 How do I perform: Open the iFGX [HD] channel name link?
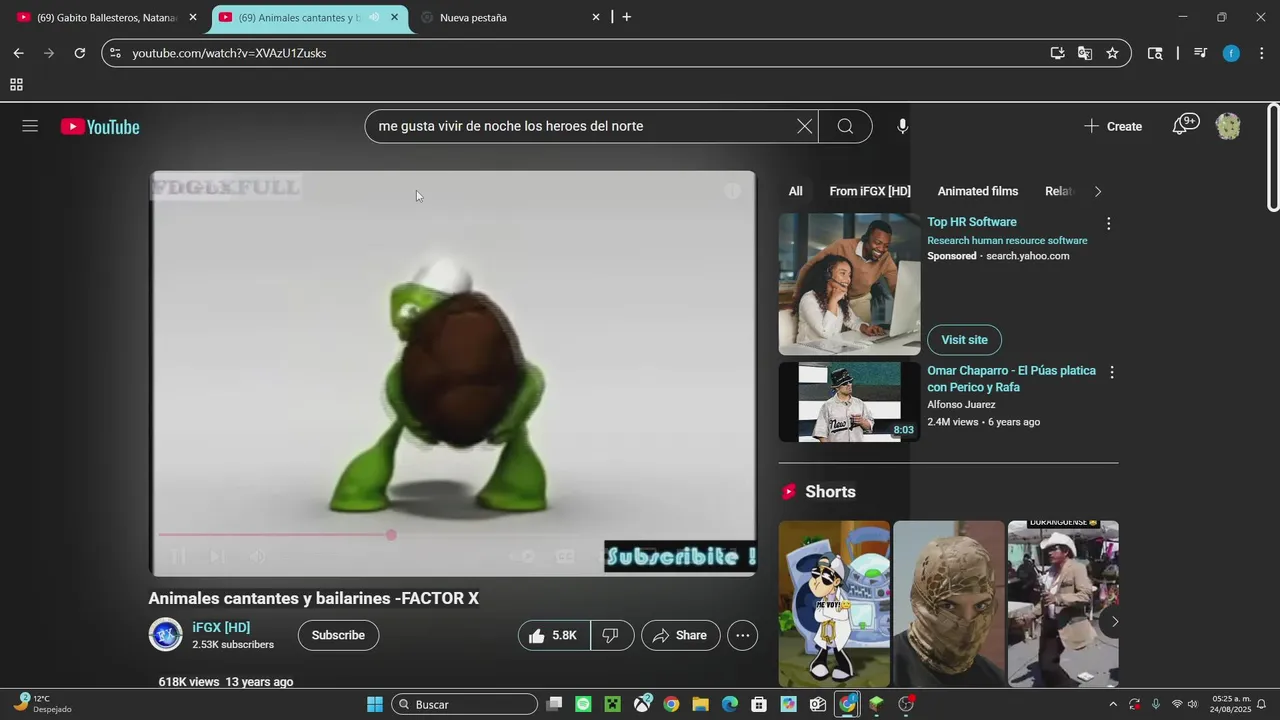[221, 627]
